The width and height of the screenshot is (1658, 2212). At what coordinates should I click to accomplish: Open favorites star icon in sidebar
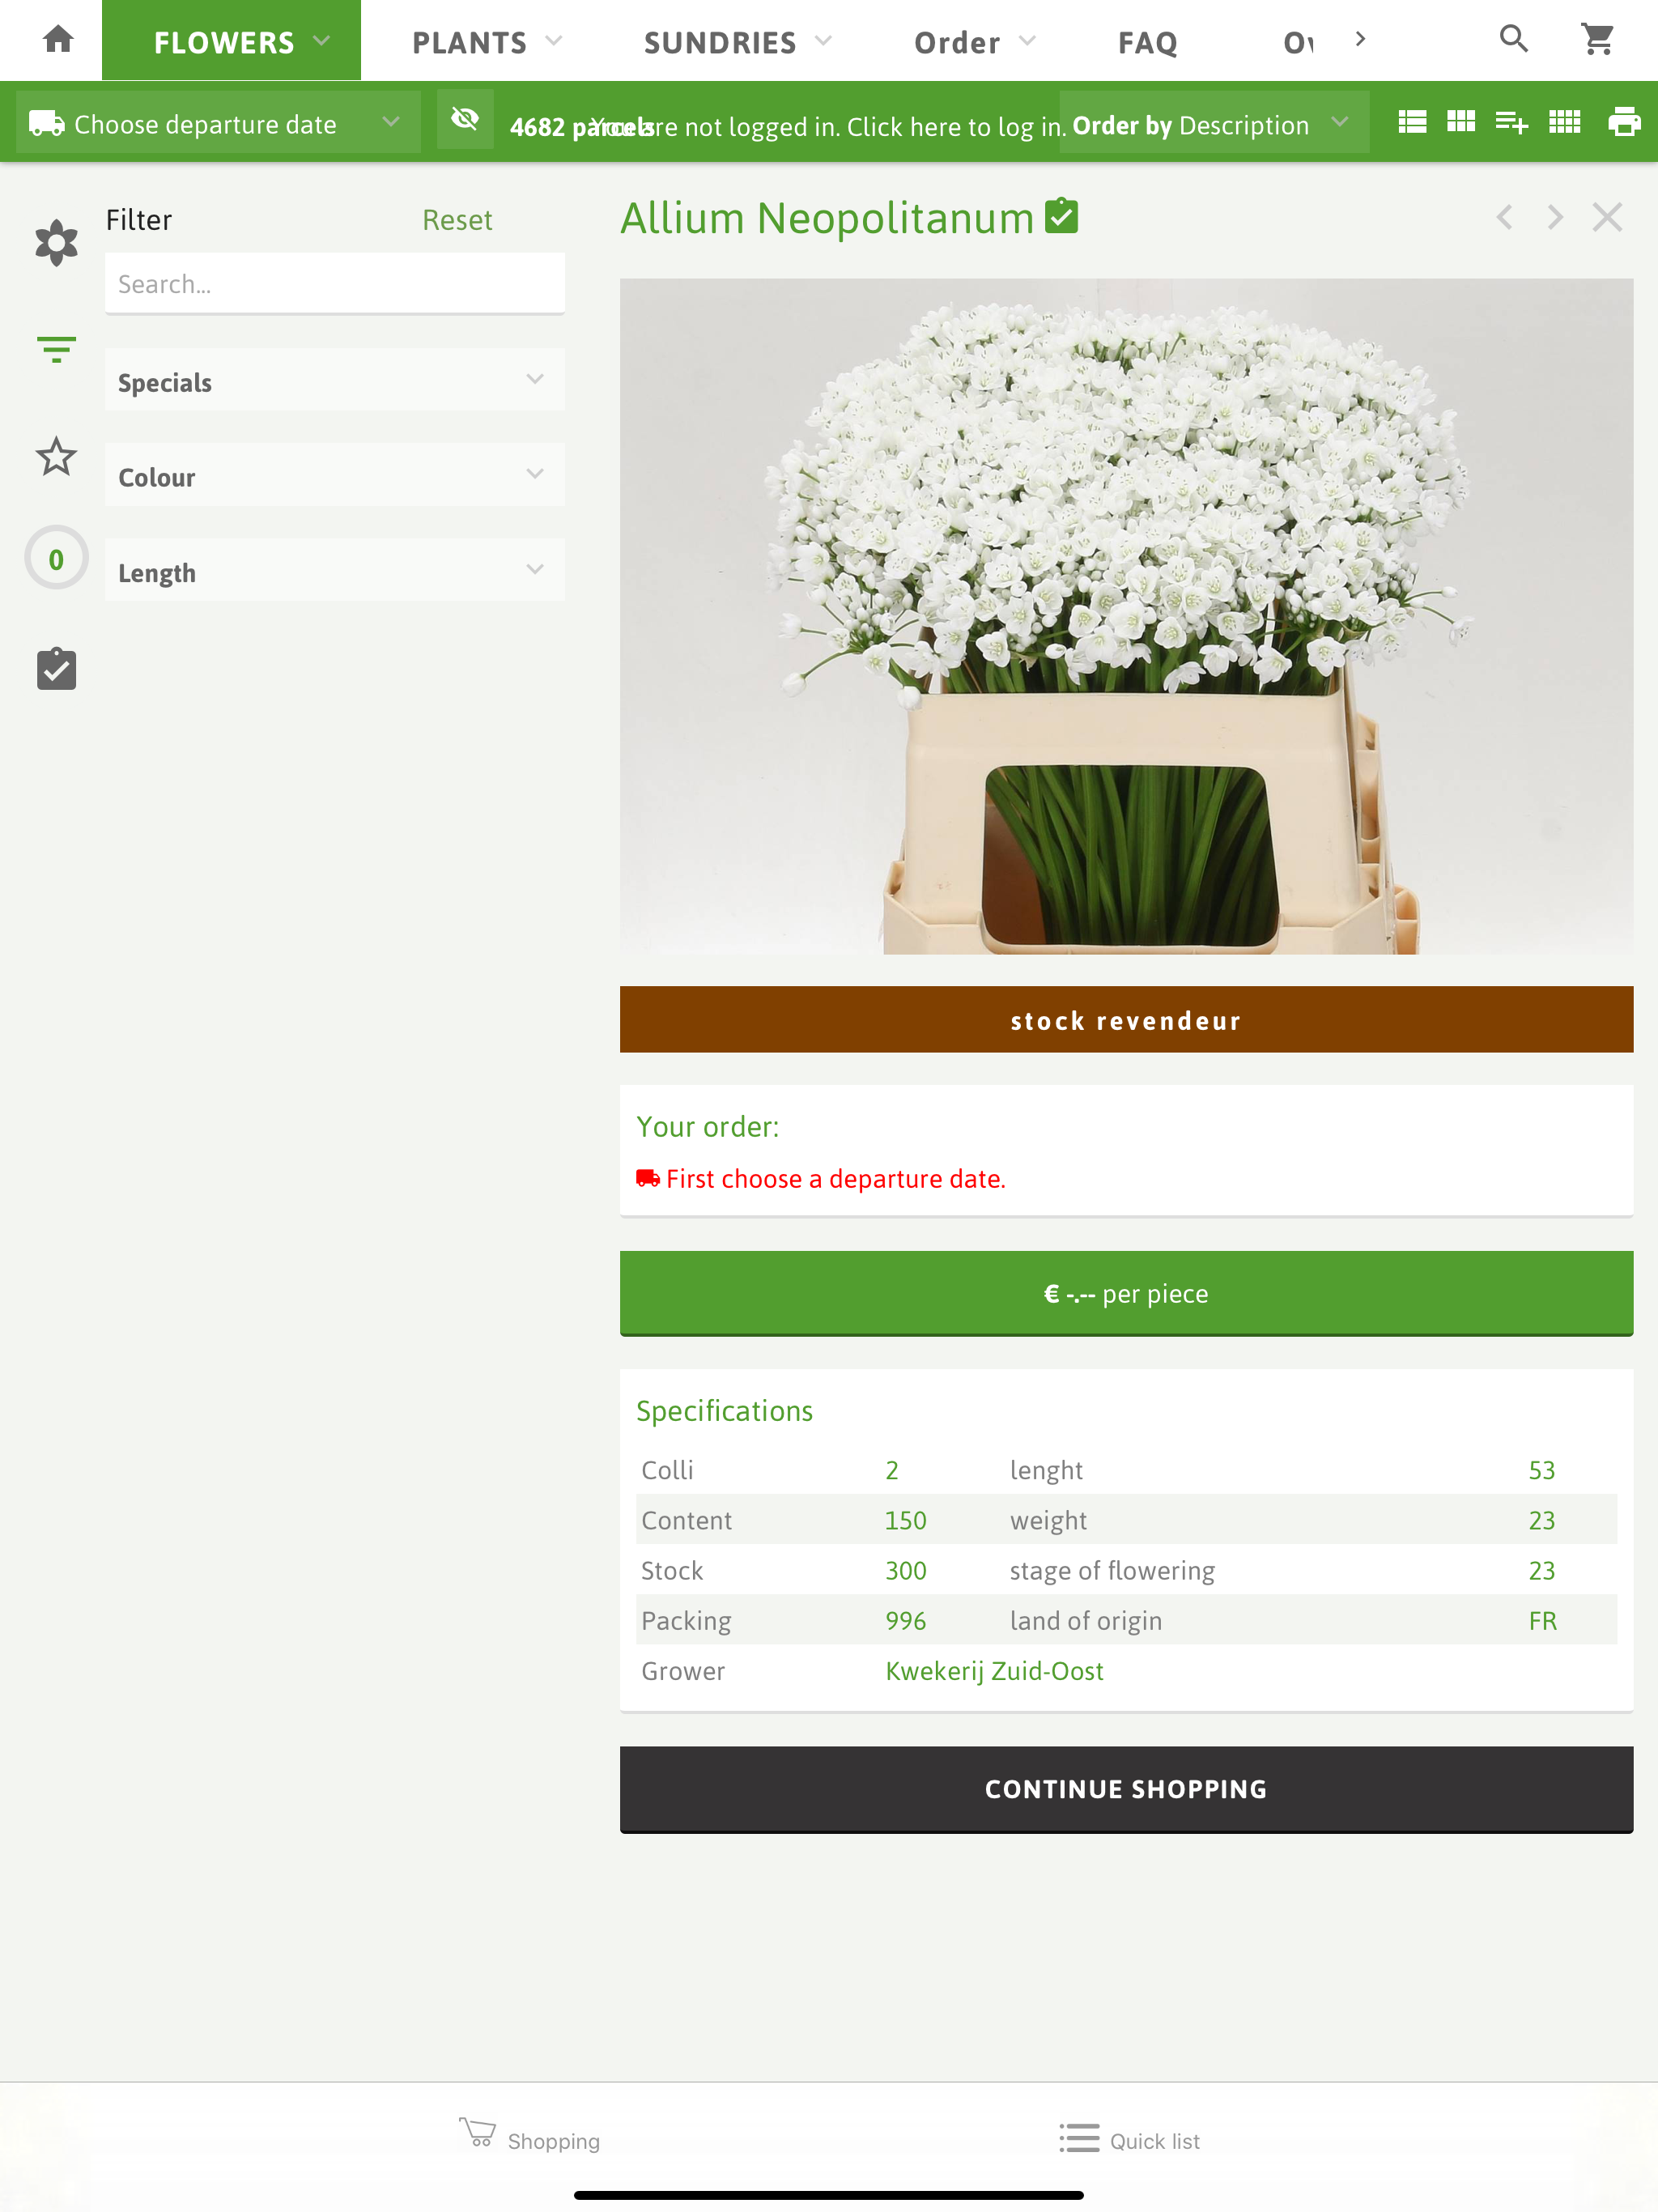pos(57,457)
